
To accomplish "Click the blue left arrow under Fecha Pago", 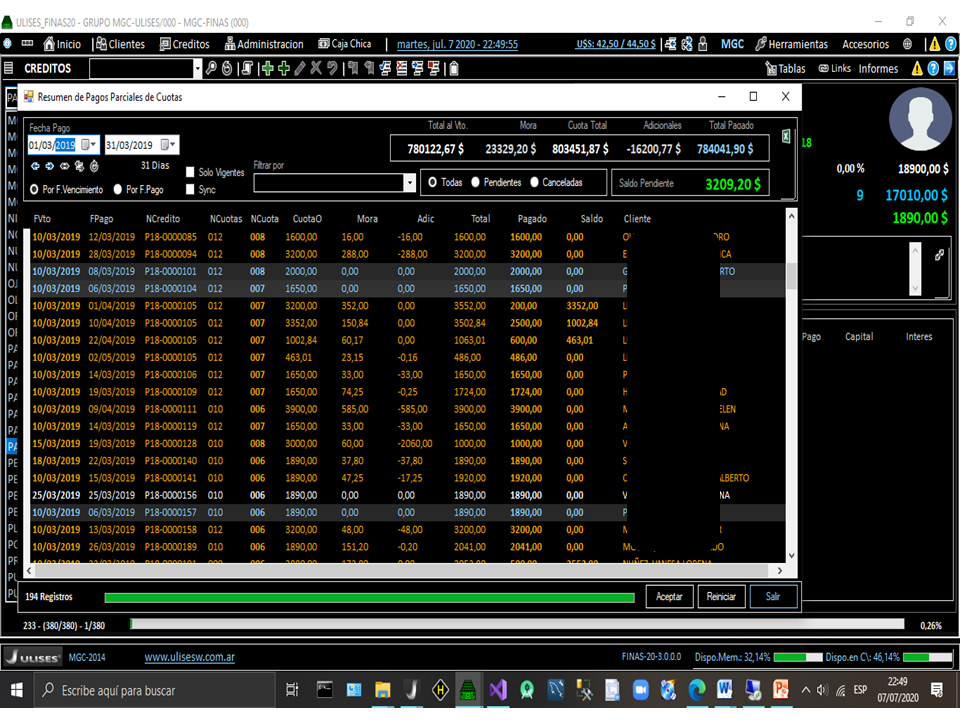I will 35,166.
